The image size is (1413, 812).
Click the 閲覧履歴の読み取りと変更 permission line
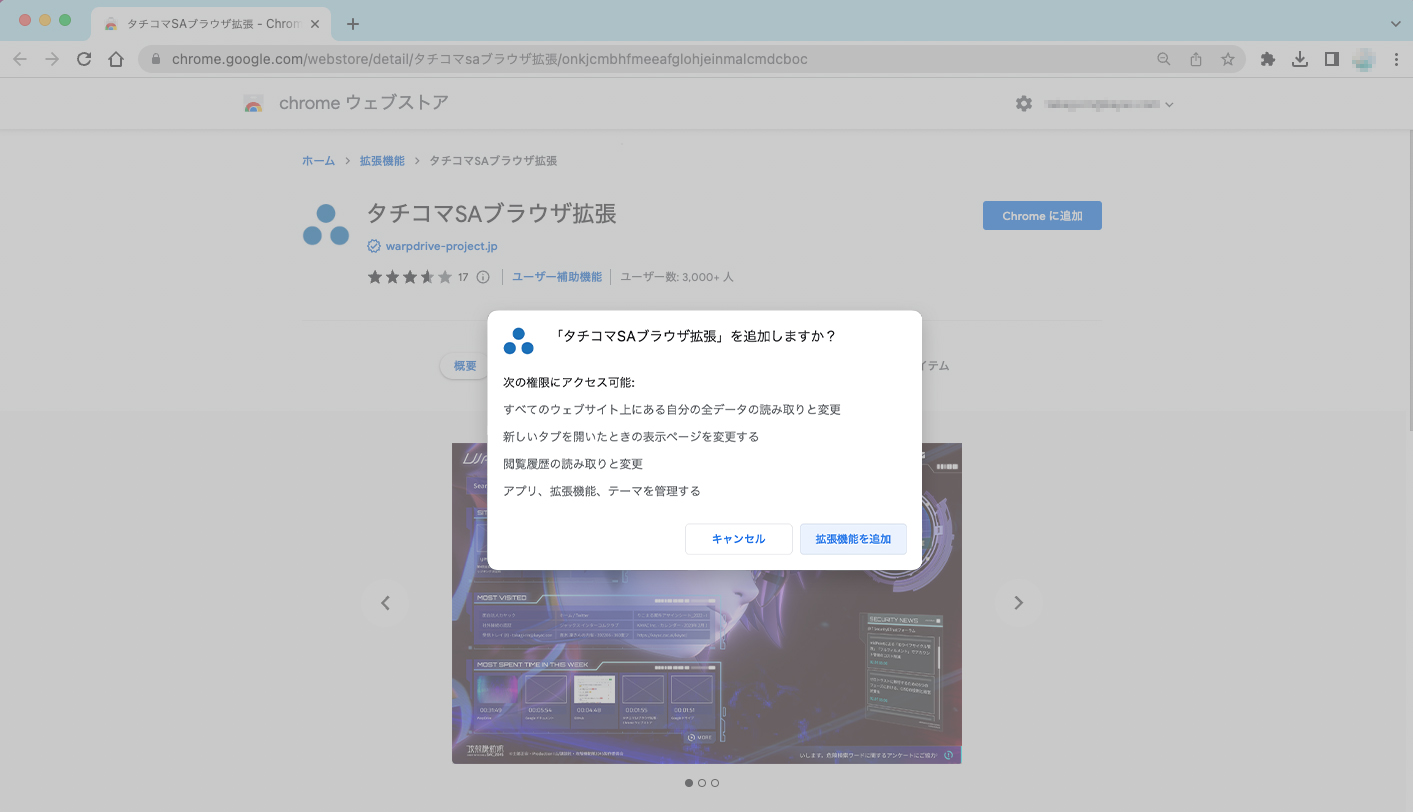tap(573, 464)
